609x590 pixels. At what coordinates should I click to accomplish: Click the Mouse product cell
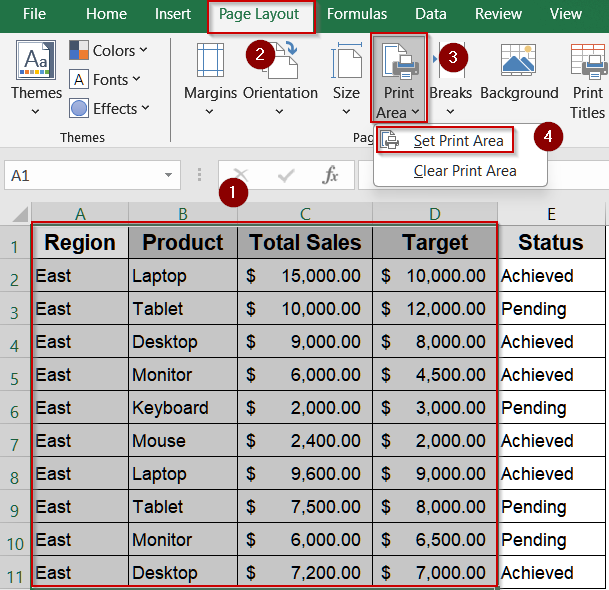coord(183,440)
